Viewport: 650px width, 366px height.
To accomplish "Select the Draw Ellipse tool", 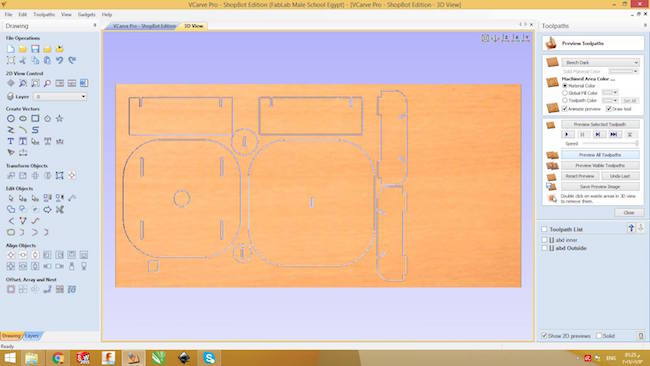I will (x=23, y=119).
